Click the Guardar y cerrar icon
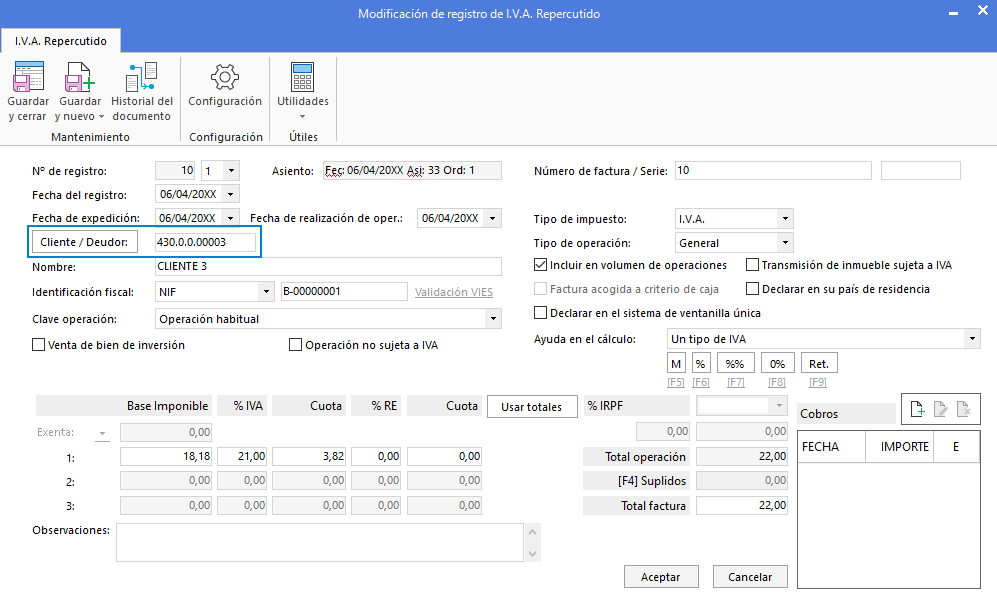Viewport: 997px width, 603px height. click(x=29, y=77)
